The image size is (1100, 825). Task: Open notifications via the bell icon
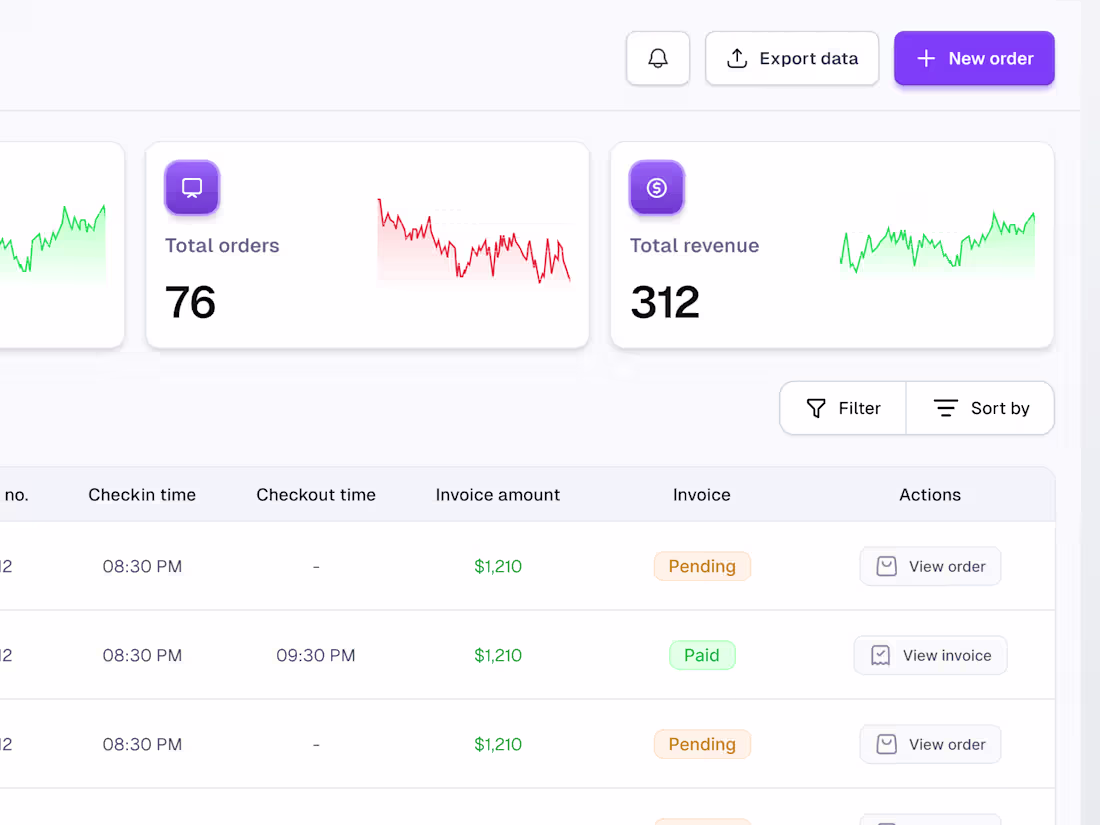(657, 58)
